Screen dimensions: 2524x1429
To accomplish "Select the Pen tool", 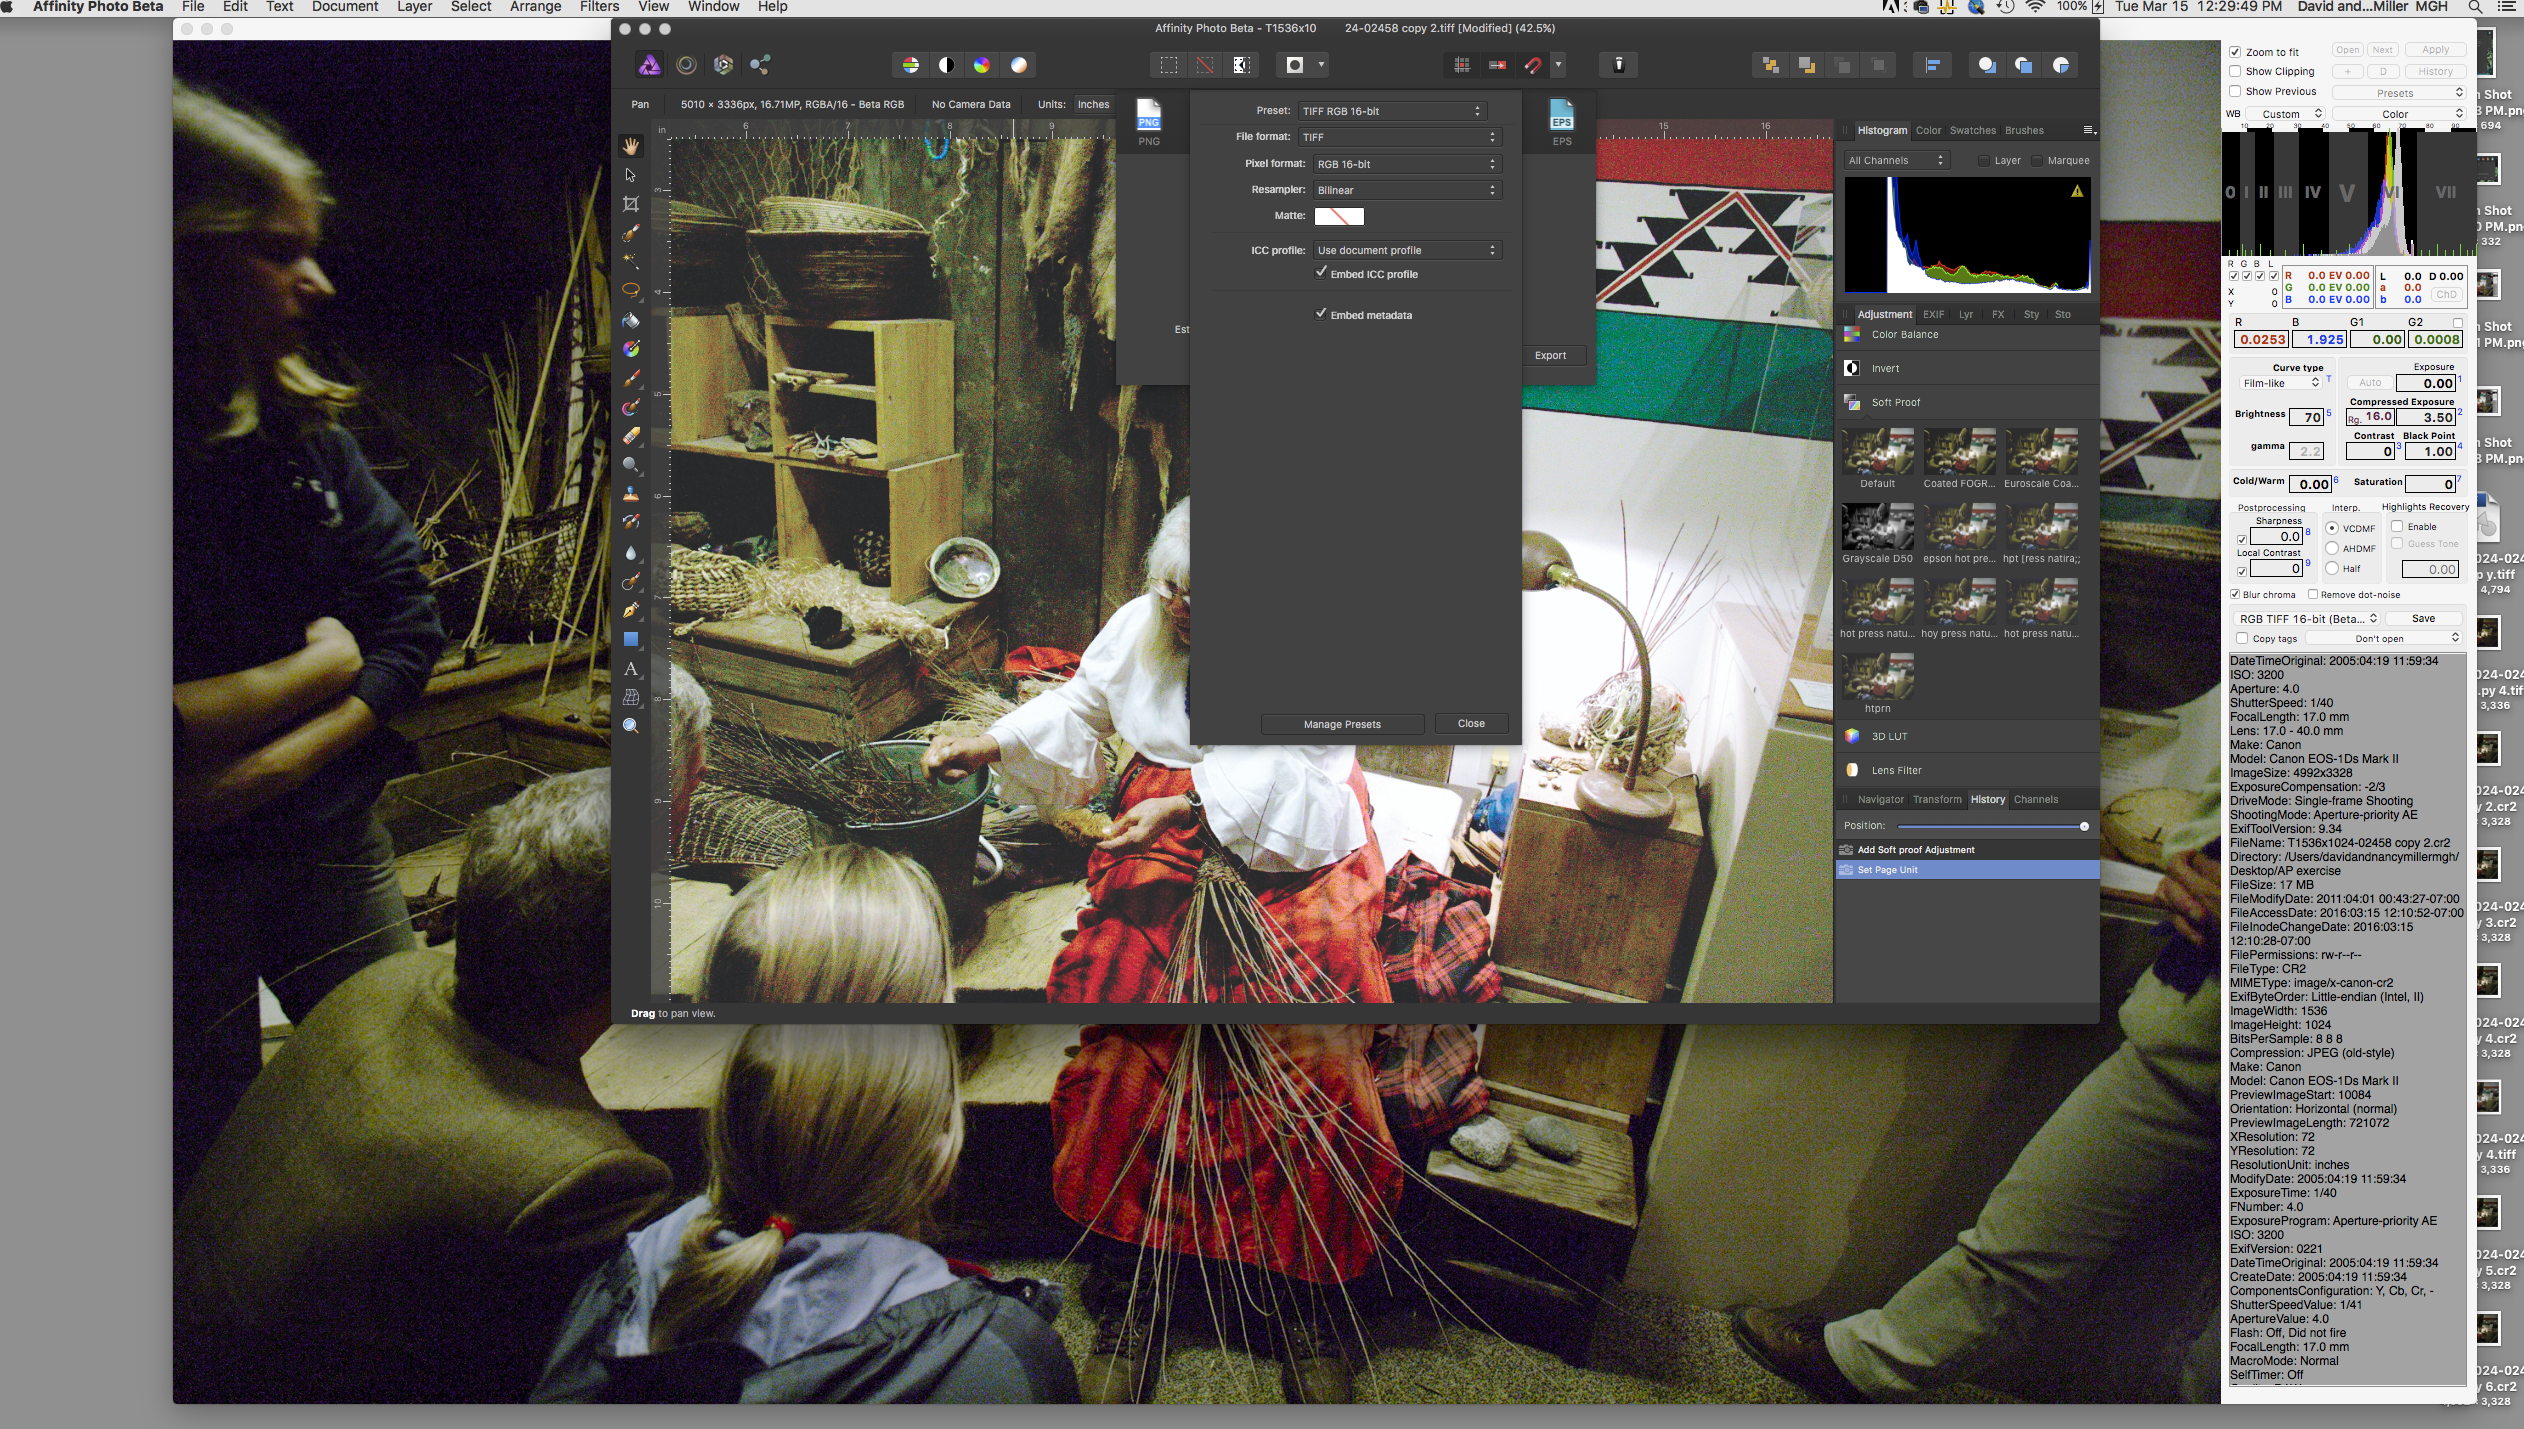I will tap(631, 610).
